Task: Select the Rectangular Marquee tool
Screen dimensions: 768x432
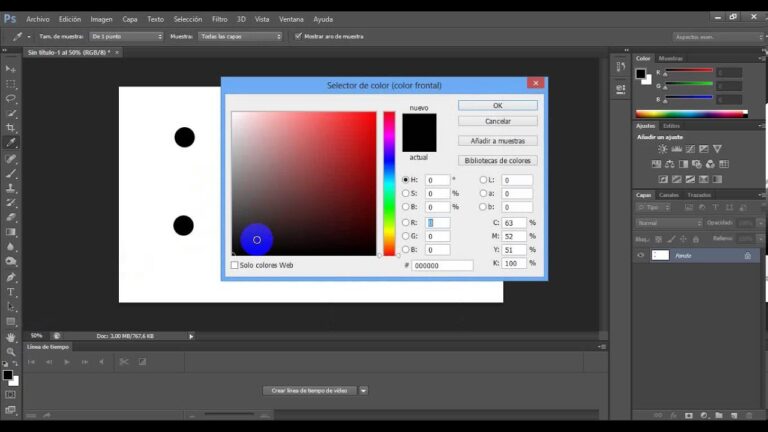Action: [x=10, y=84]
